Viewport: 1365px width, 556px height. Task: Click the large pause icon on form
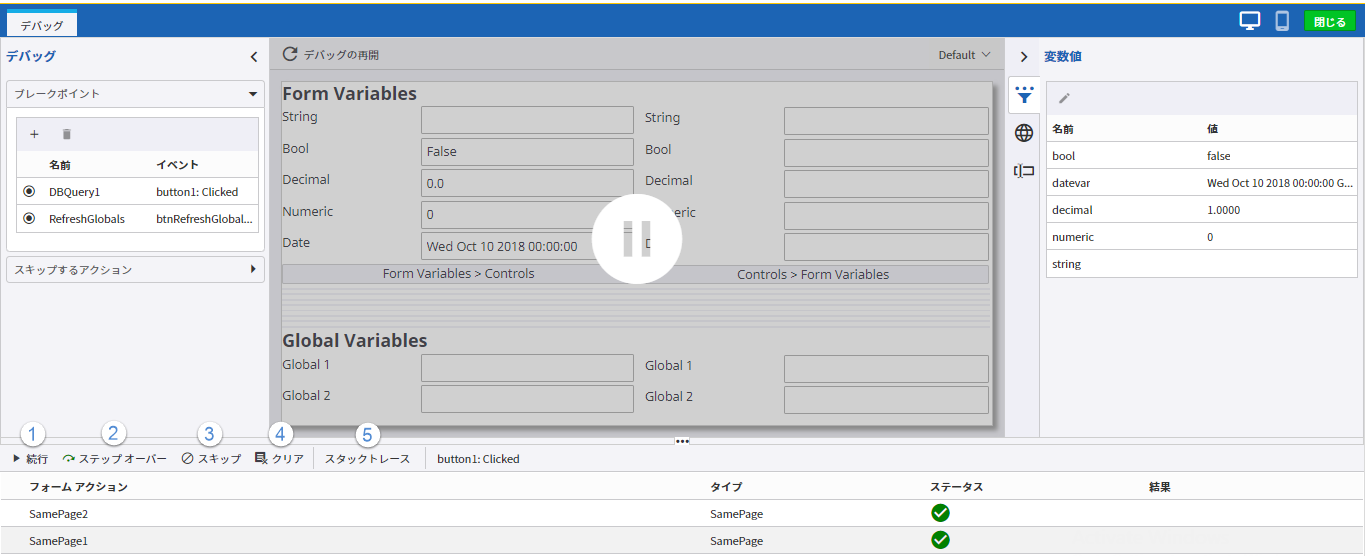637,240
